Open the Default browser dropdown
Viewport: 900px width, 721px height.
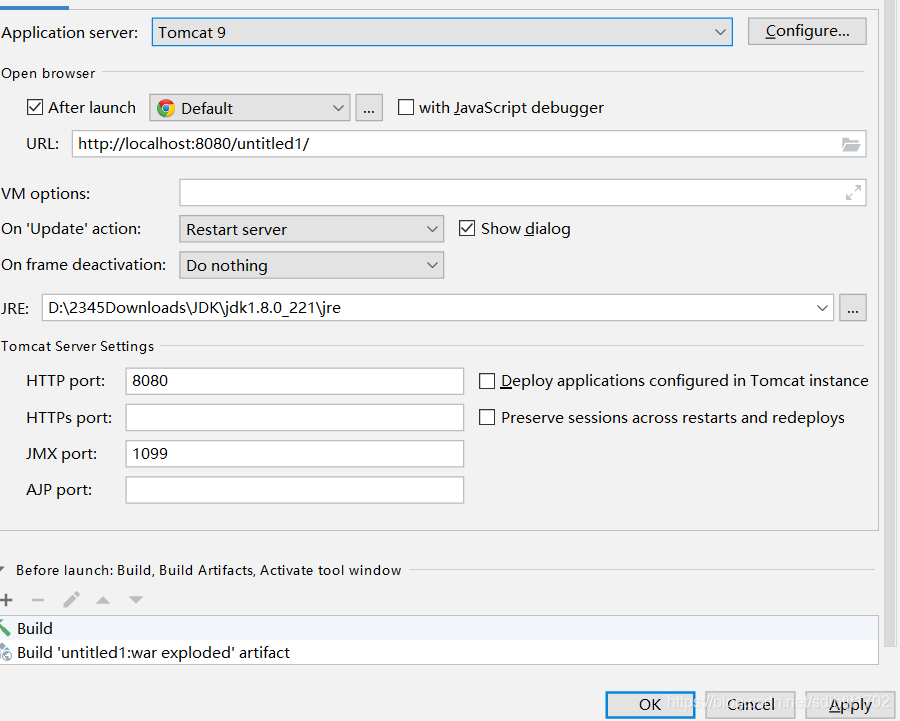click(250, 107)
